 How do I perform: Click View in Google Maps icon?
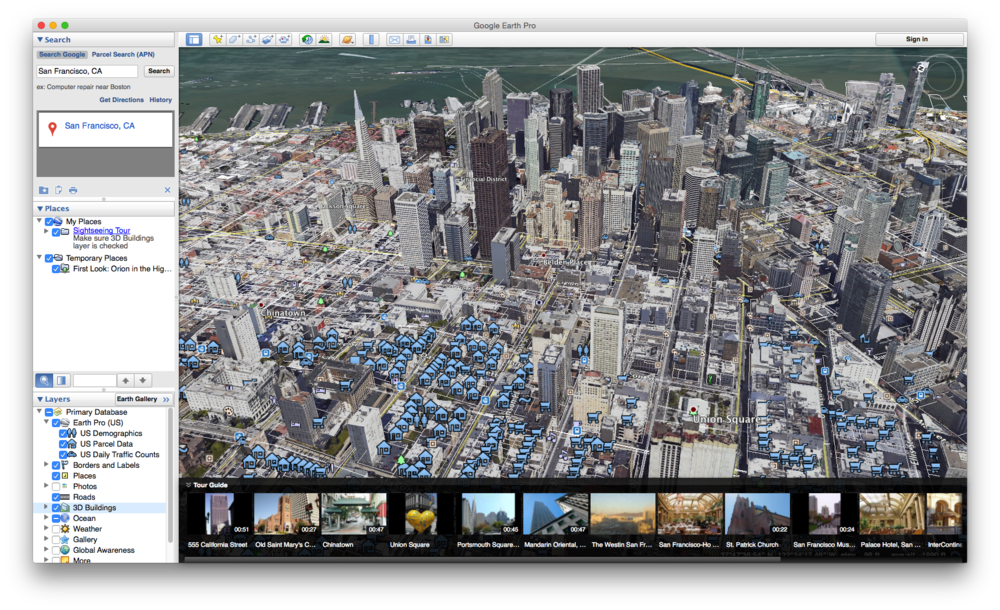coord(445,40)
